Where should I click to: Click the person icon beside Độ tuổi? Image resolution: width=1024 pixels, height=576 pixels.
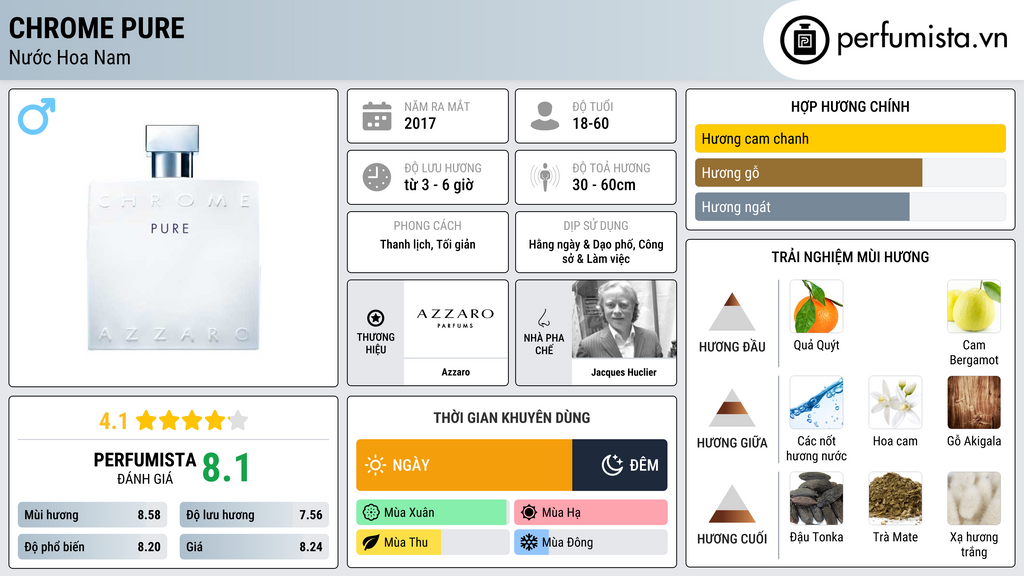tap(545, 116)
